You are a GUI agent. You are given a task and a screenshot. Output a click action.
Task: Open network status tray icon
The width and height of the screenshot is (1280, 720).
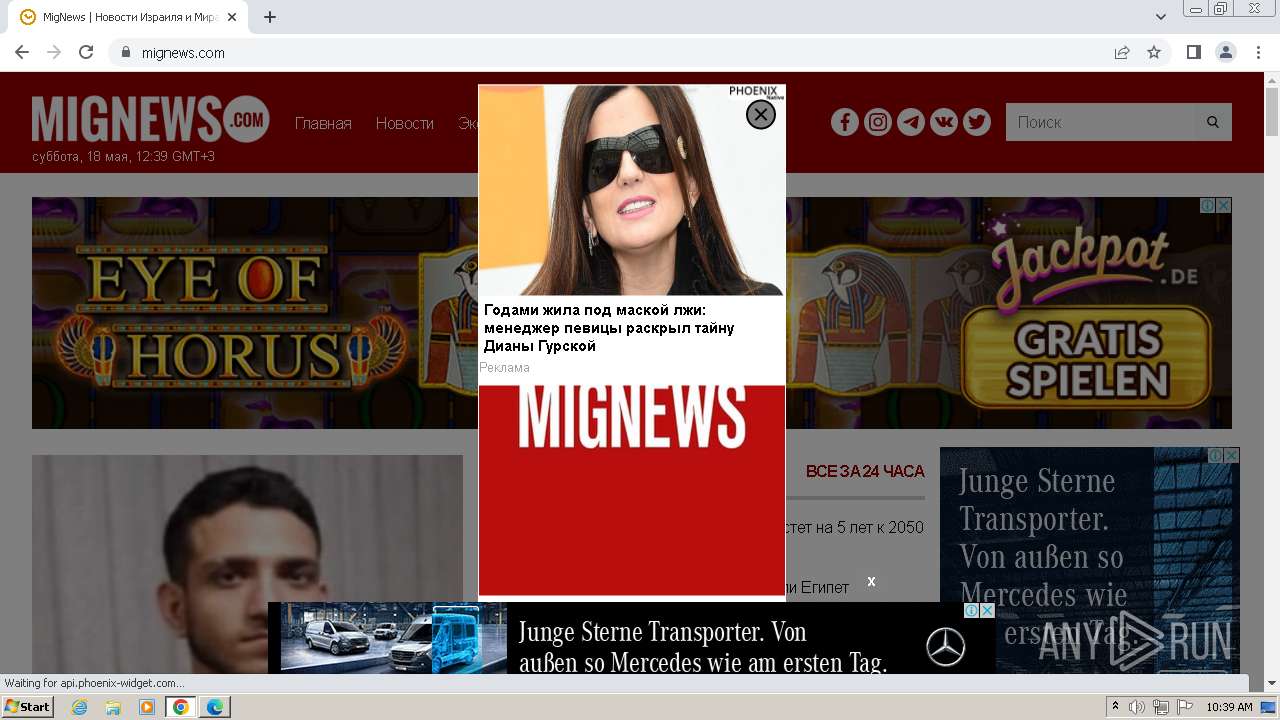[1161, 707]
